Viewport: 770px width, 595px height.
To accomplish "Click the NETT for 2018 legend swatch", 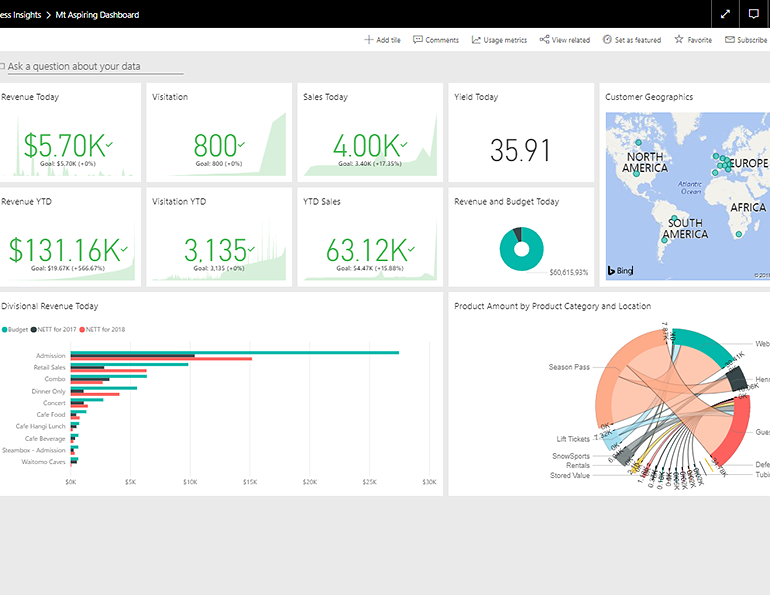I will pos(82,329).
